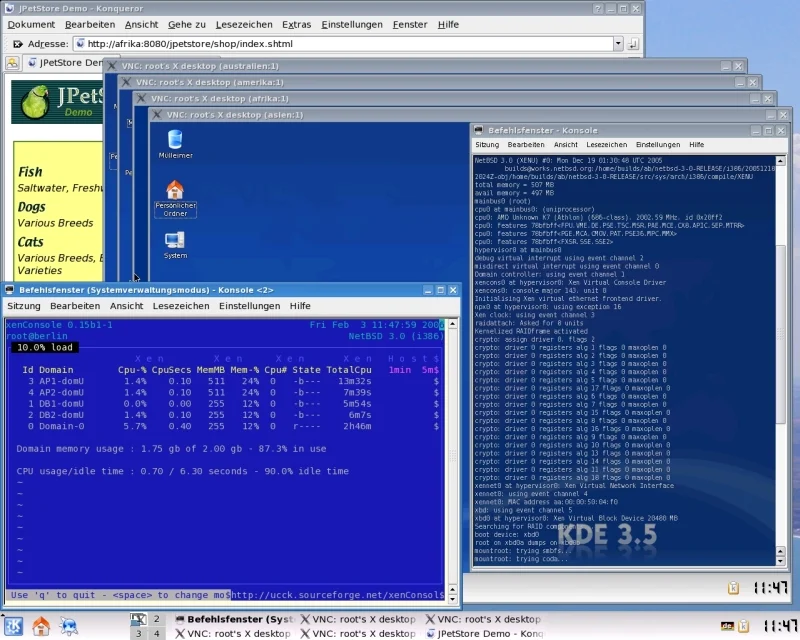
Task: Click the Domain-0 row in xenConsole
Action: [x=224, y=426]
